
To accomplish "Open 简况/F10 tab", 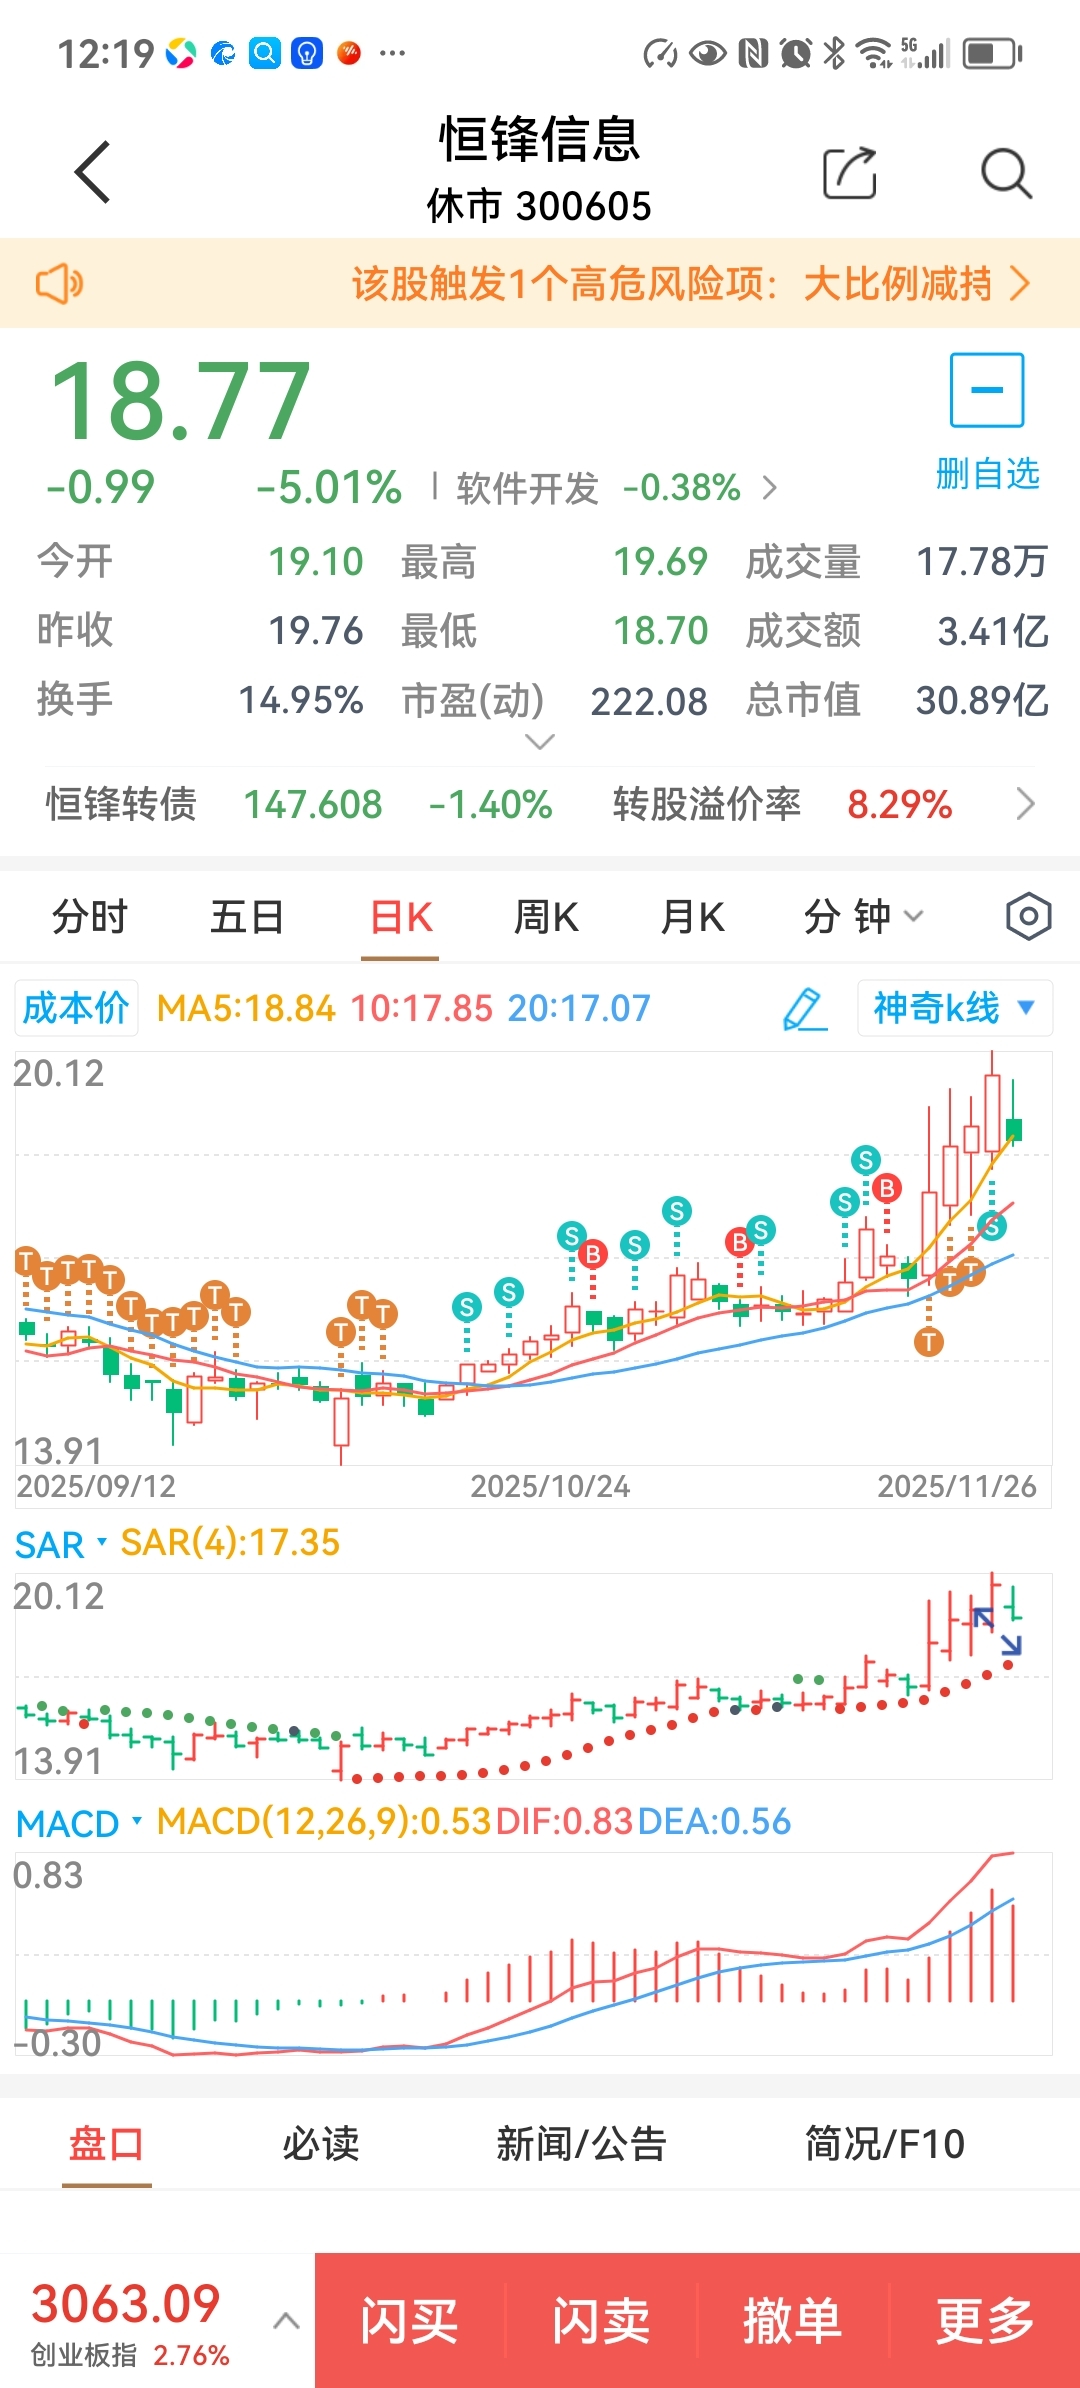I will click(x=885, y=2144).
